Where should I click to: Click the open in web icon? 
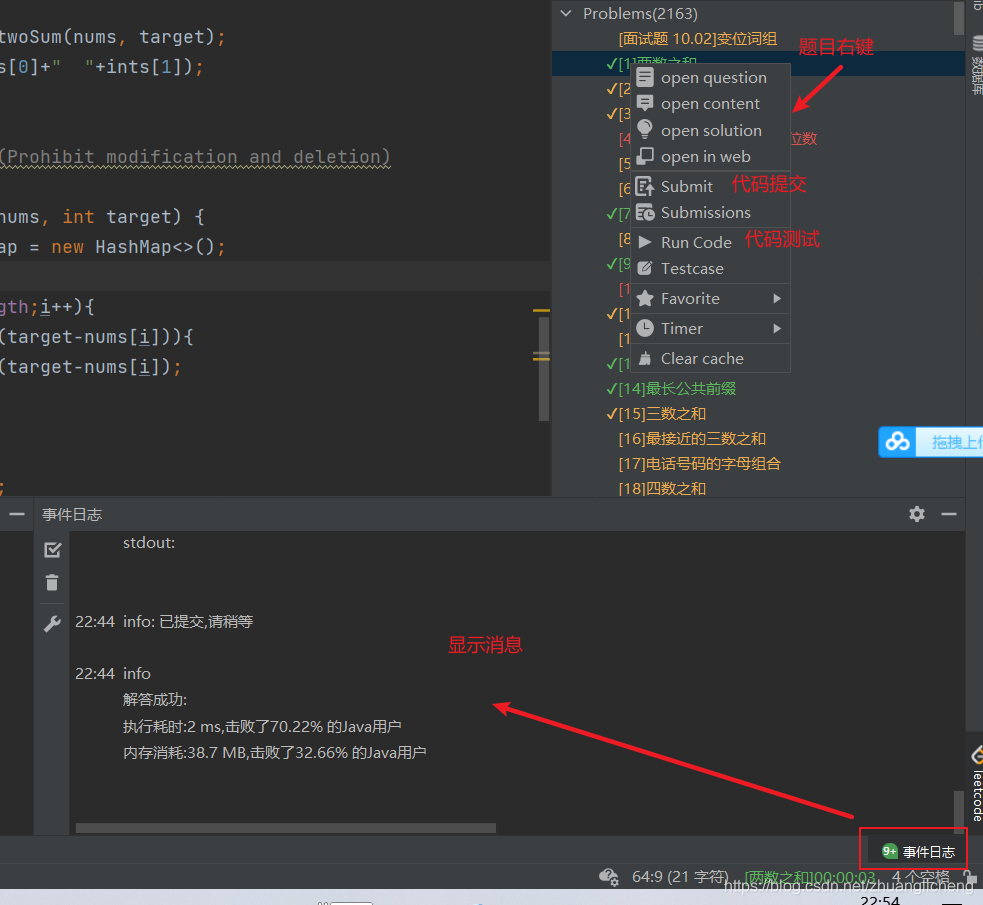644,156
